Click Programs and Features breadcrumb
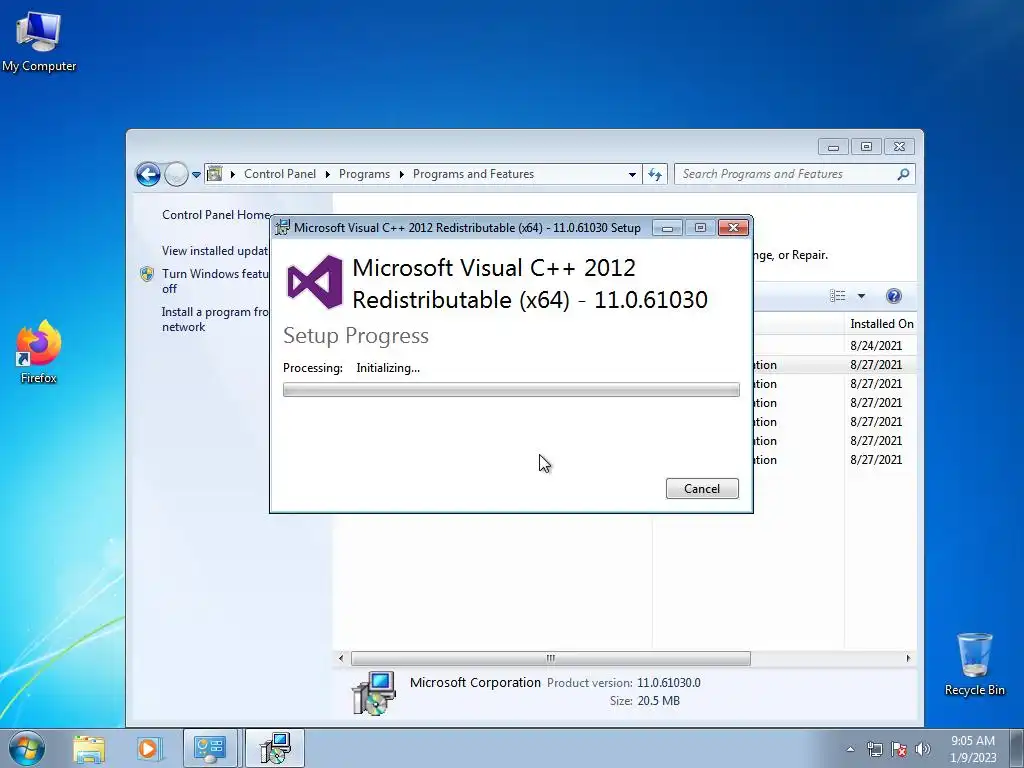This screenshot has height=768, width=1024. [x=473, y=174]
